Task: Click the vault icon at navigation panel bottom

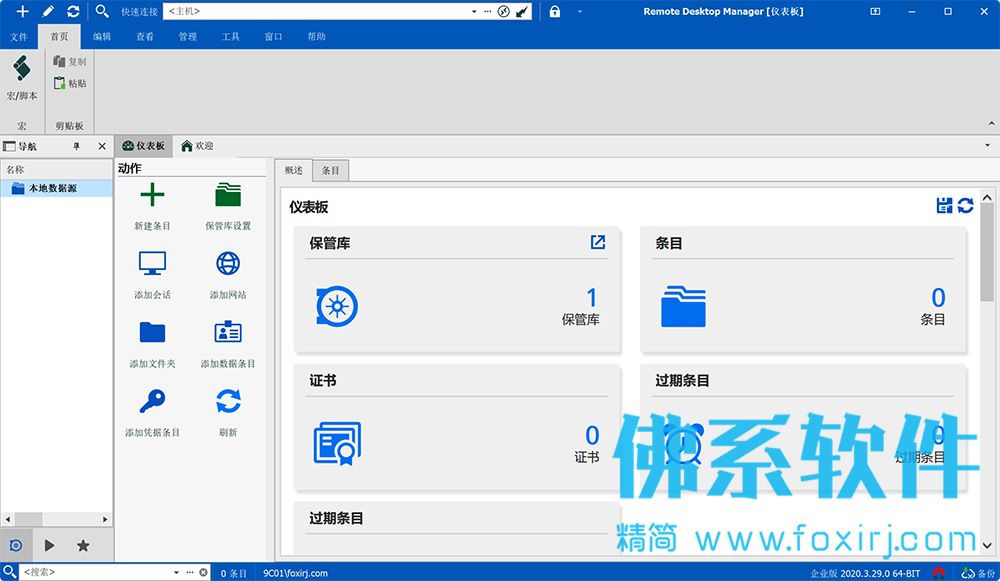Action: (x=16, y=545)
